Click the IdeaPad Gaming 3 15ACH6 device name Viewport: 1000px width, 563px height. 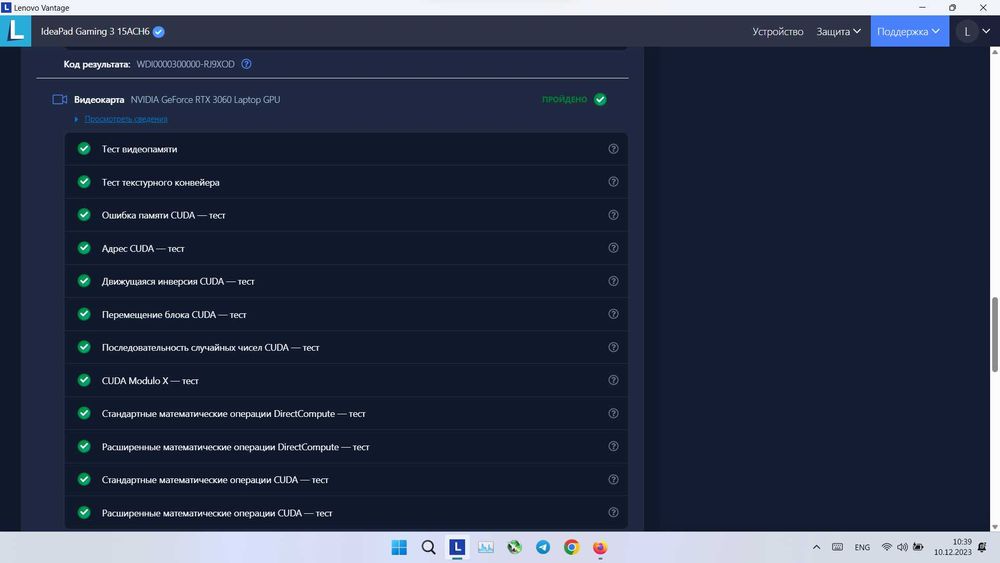click(95, 31)
